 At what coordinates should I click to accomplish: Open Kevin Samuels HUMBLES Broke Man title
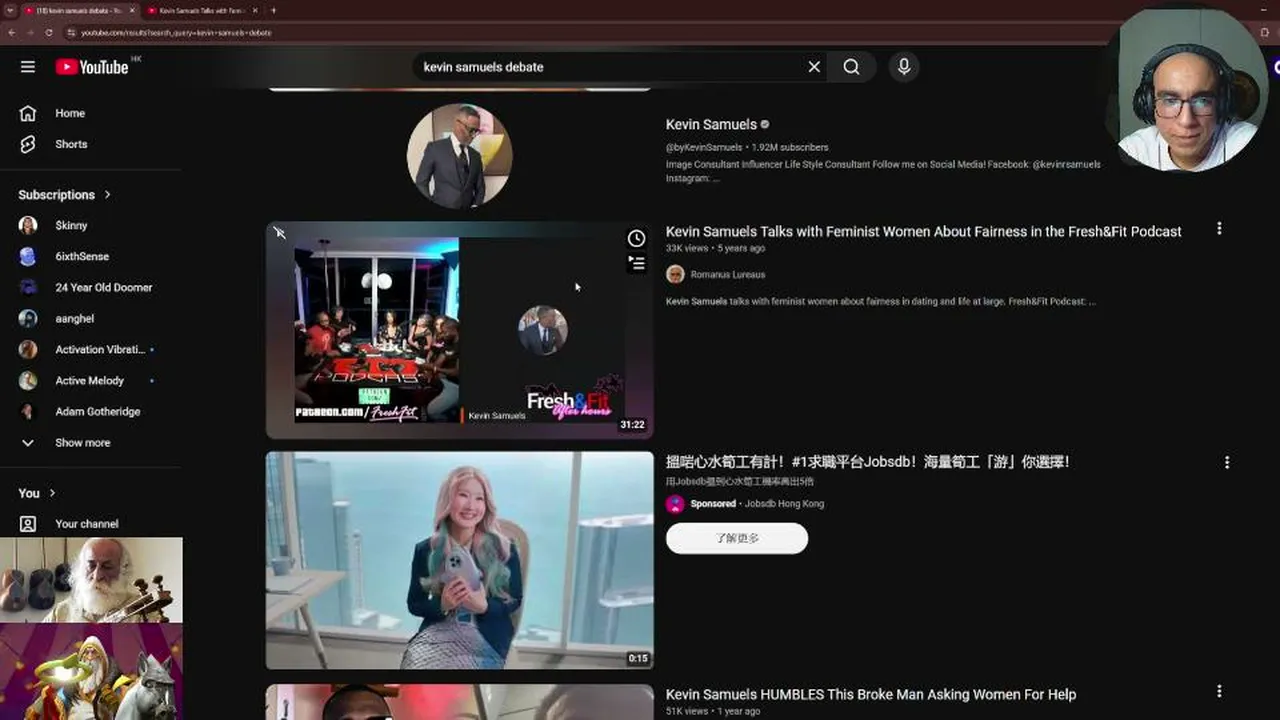(x=871, y=694)
